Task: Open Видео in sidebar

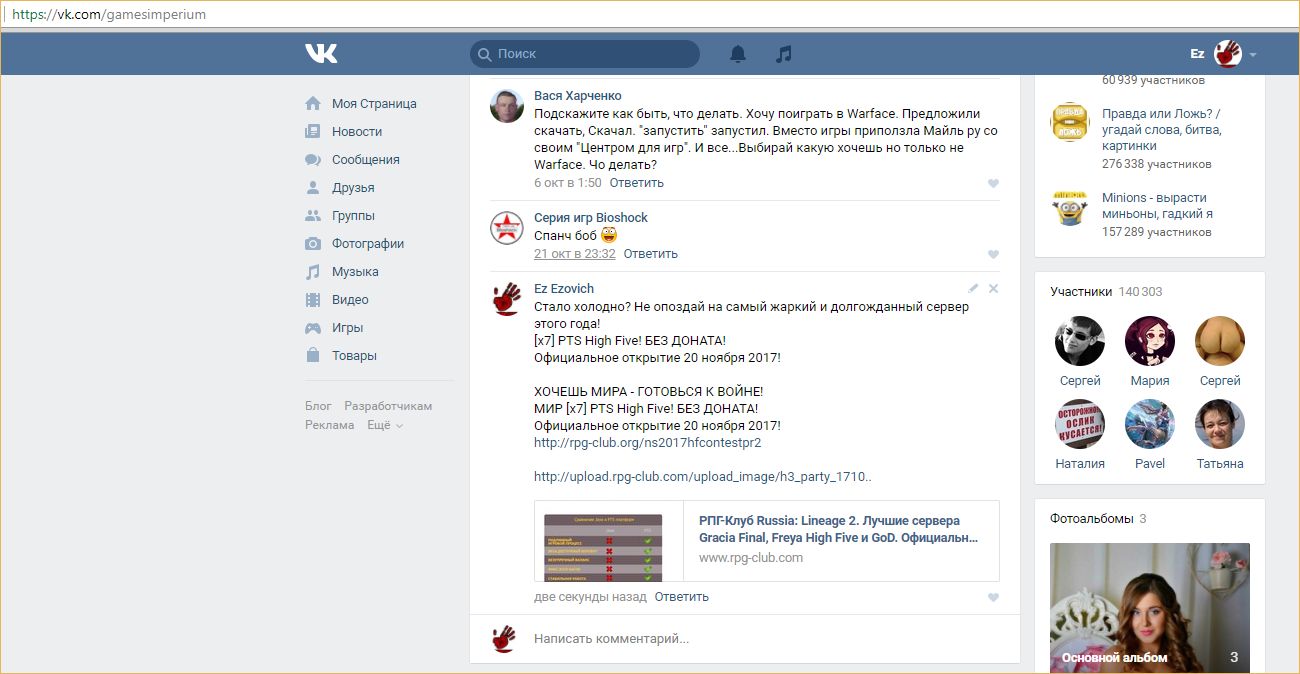Action: (x=350, y=300)
